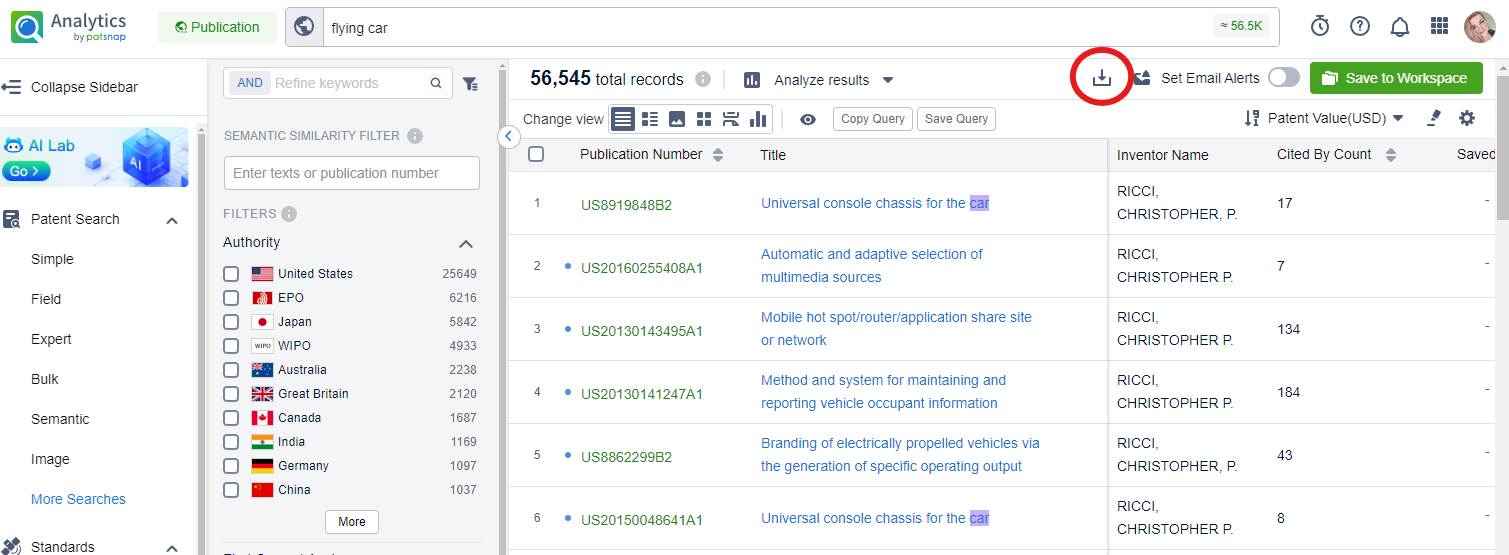Select all rows with header checkbox
Image resolution: width=1509 pixels, height=555 pixels.
(x=536, y=154)
